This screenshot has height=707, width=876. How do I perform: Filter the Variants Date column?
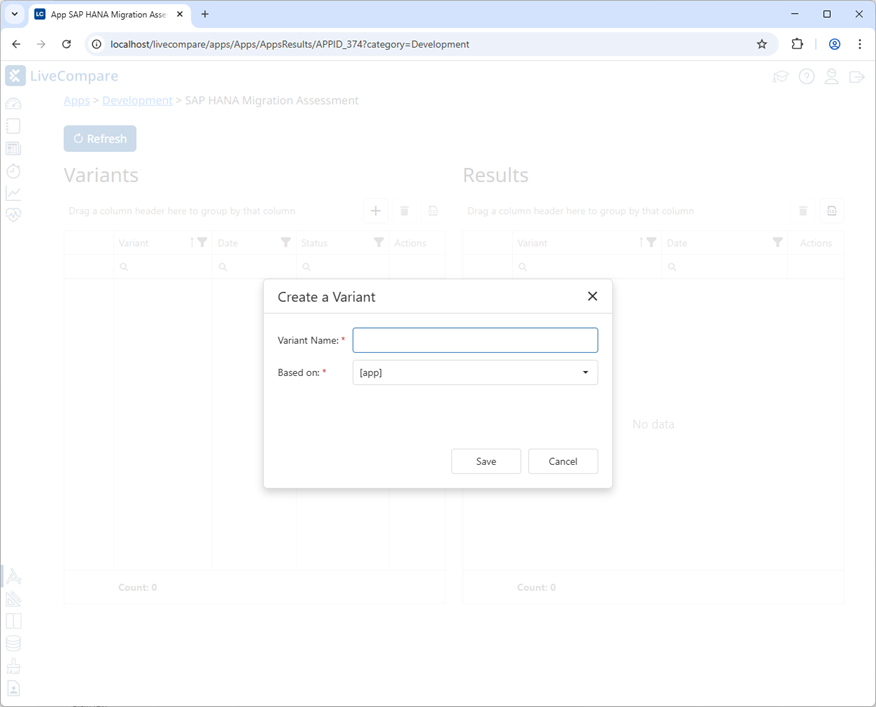click(x=285, y=243)
